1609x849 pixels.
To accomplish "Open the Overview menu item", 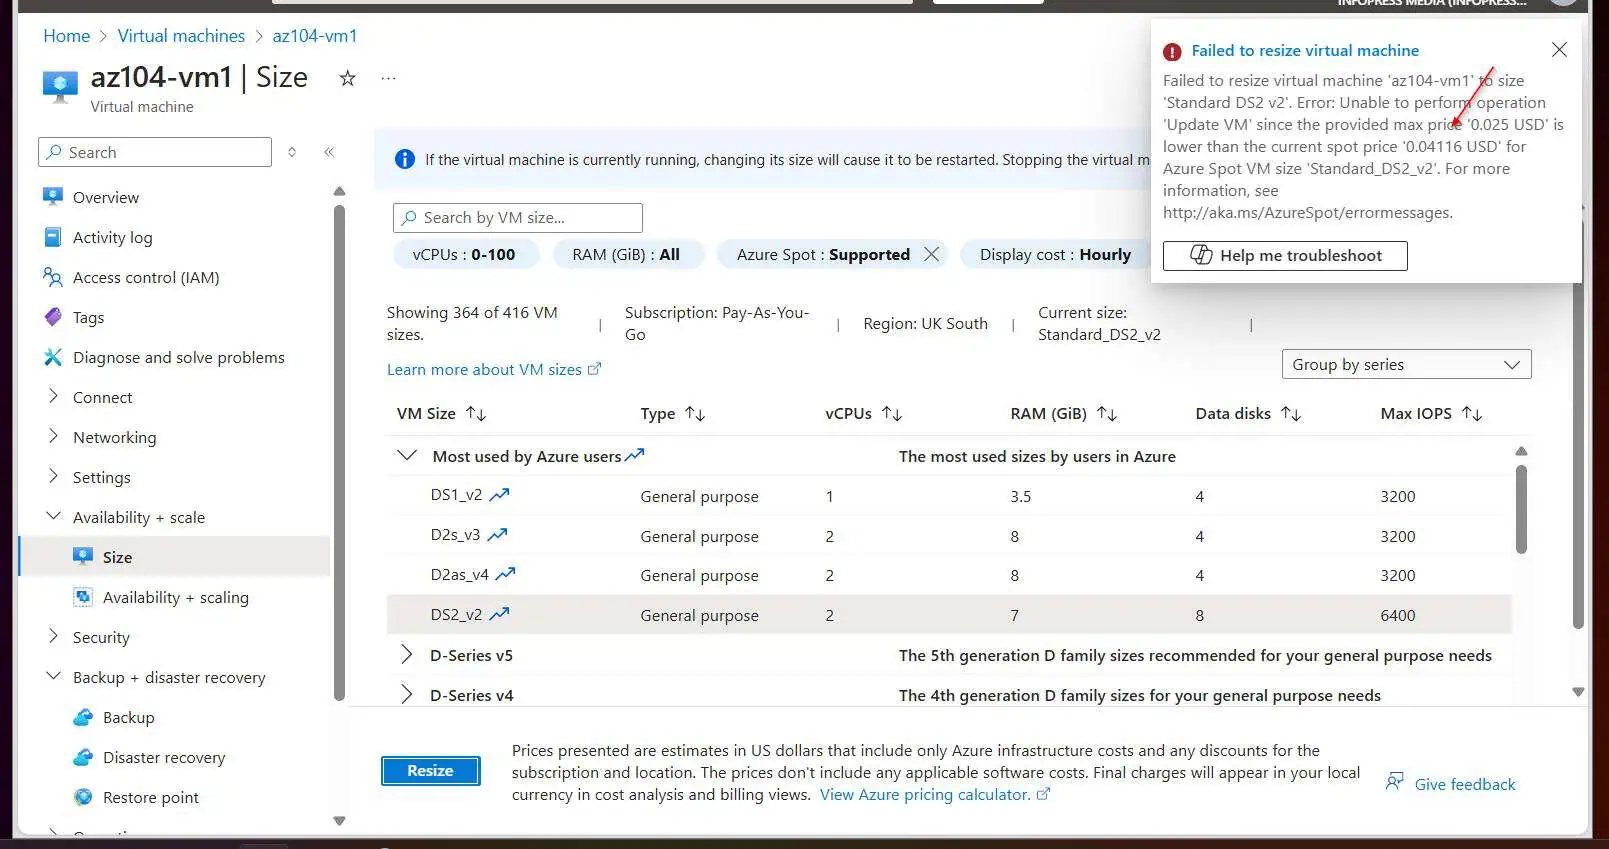I will point(106,197).
